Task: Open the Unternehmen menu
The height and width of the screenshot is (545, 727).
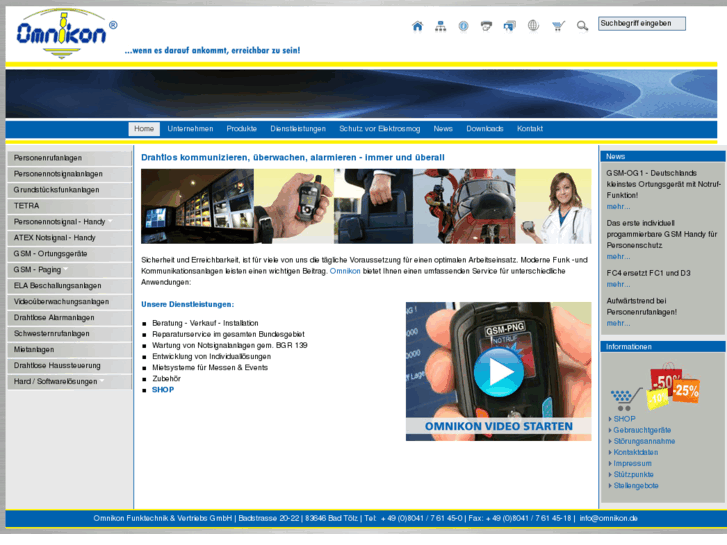Action: tap(190, 129)
